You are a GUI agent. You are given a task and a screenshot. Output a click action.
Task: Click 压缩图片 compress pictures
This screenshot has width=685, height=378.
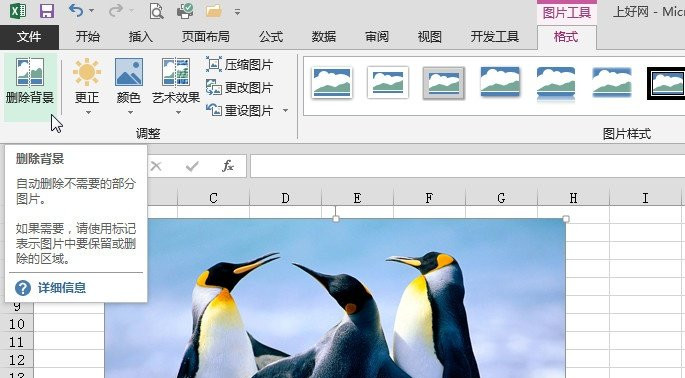coord(239,65)
